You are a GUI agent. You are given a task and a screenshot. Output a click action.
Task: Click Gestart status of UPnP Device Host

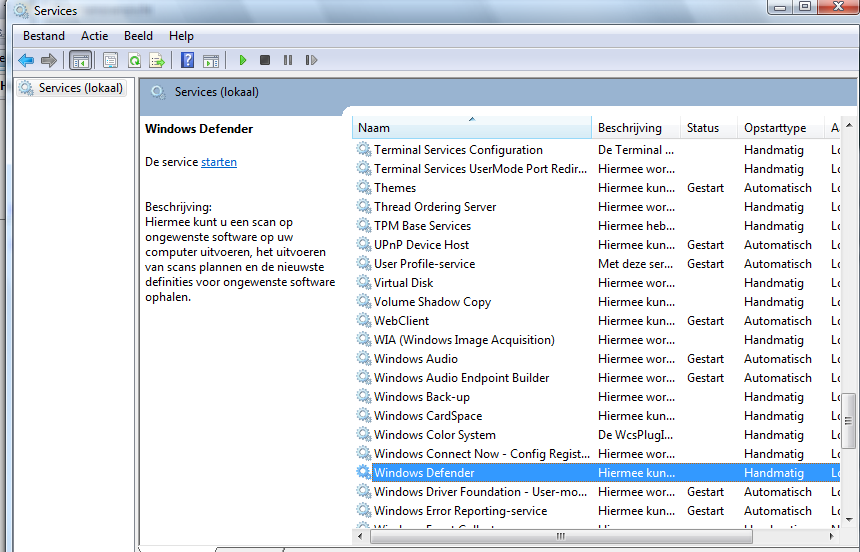pyautogui.click(x=705, y=245)
